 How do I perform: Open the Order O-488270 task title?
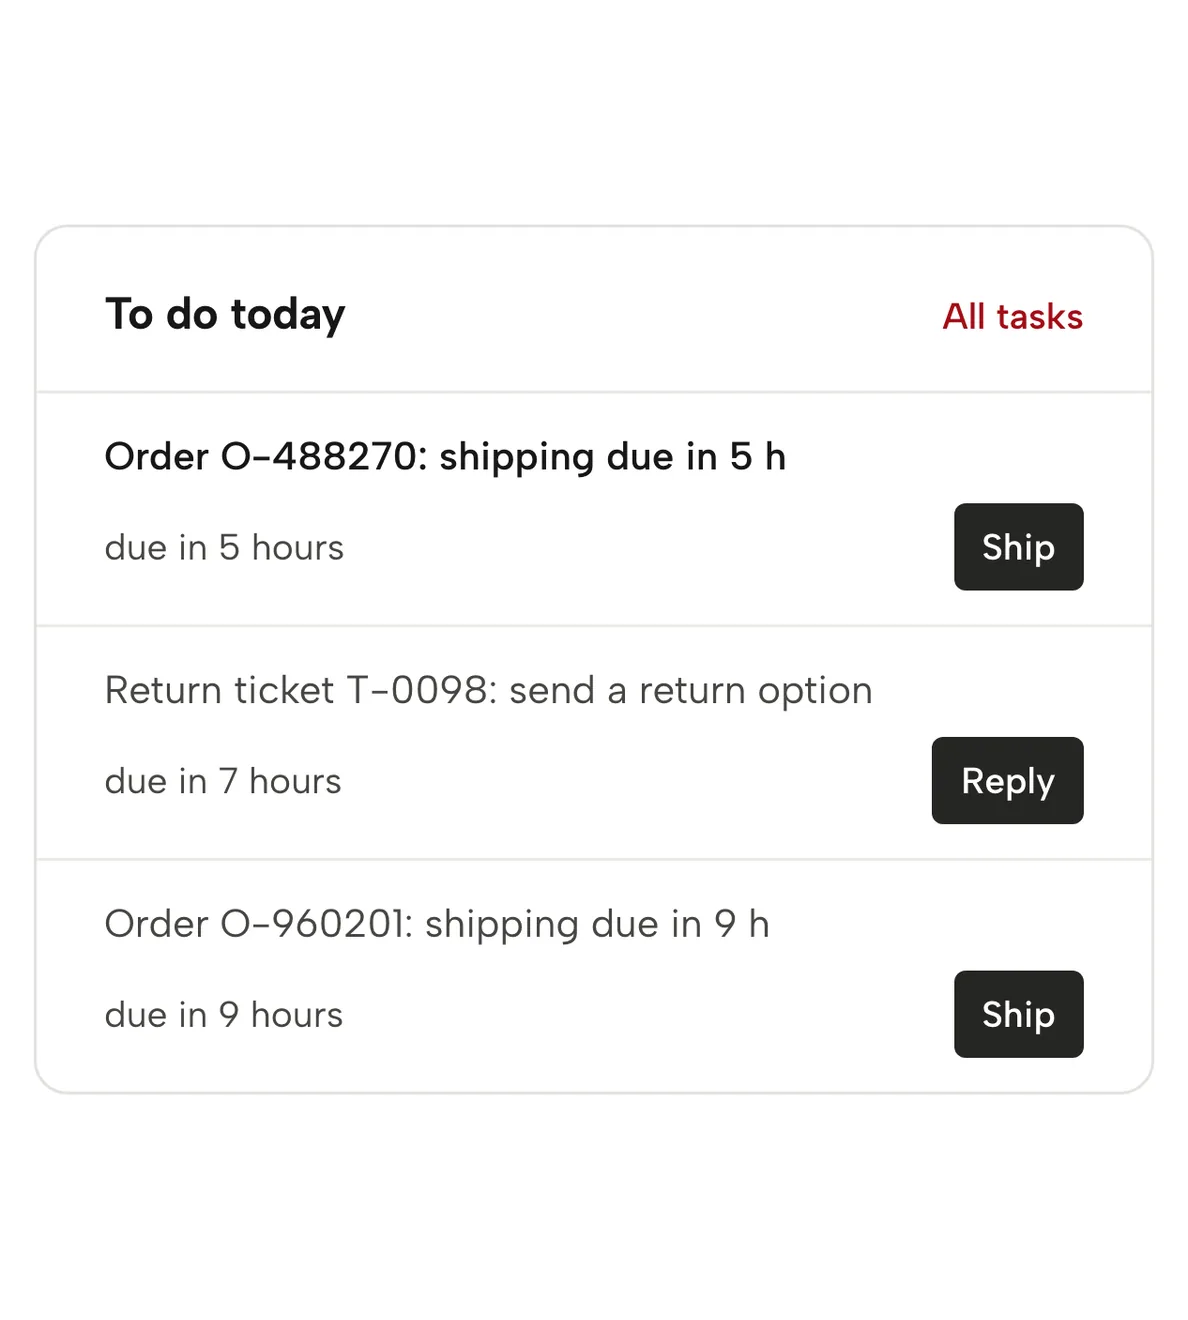445,457
